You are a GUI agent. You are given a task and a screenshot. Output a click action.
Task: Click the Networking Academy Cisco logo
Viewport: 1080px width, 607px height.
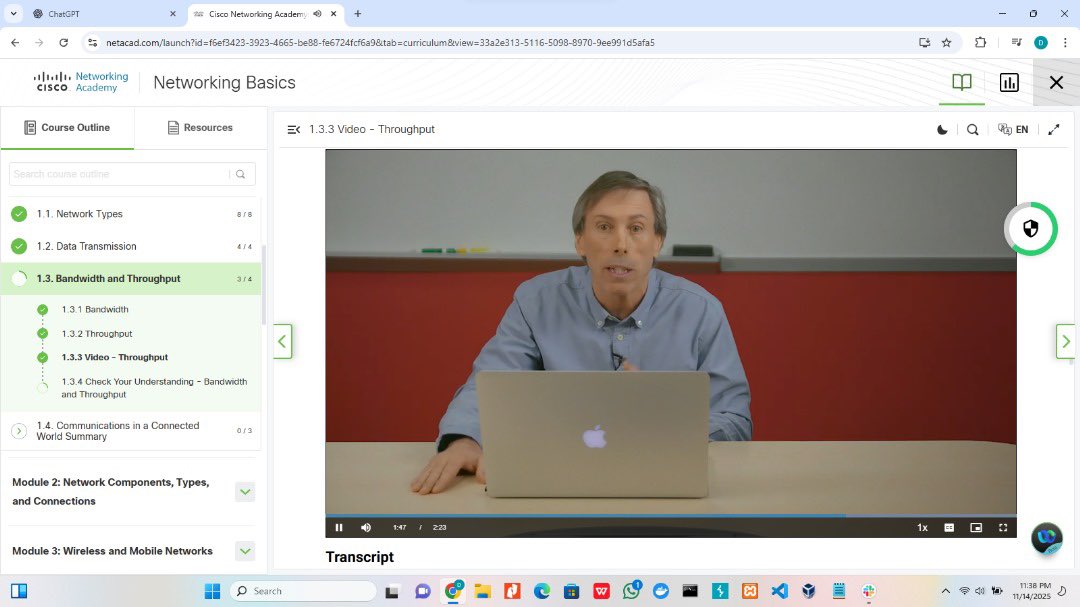[x=80, y=81]
